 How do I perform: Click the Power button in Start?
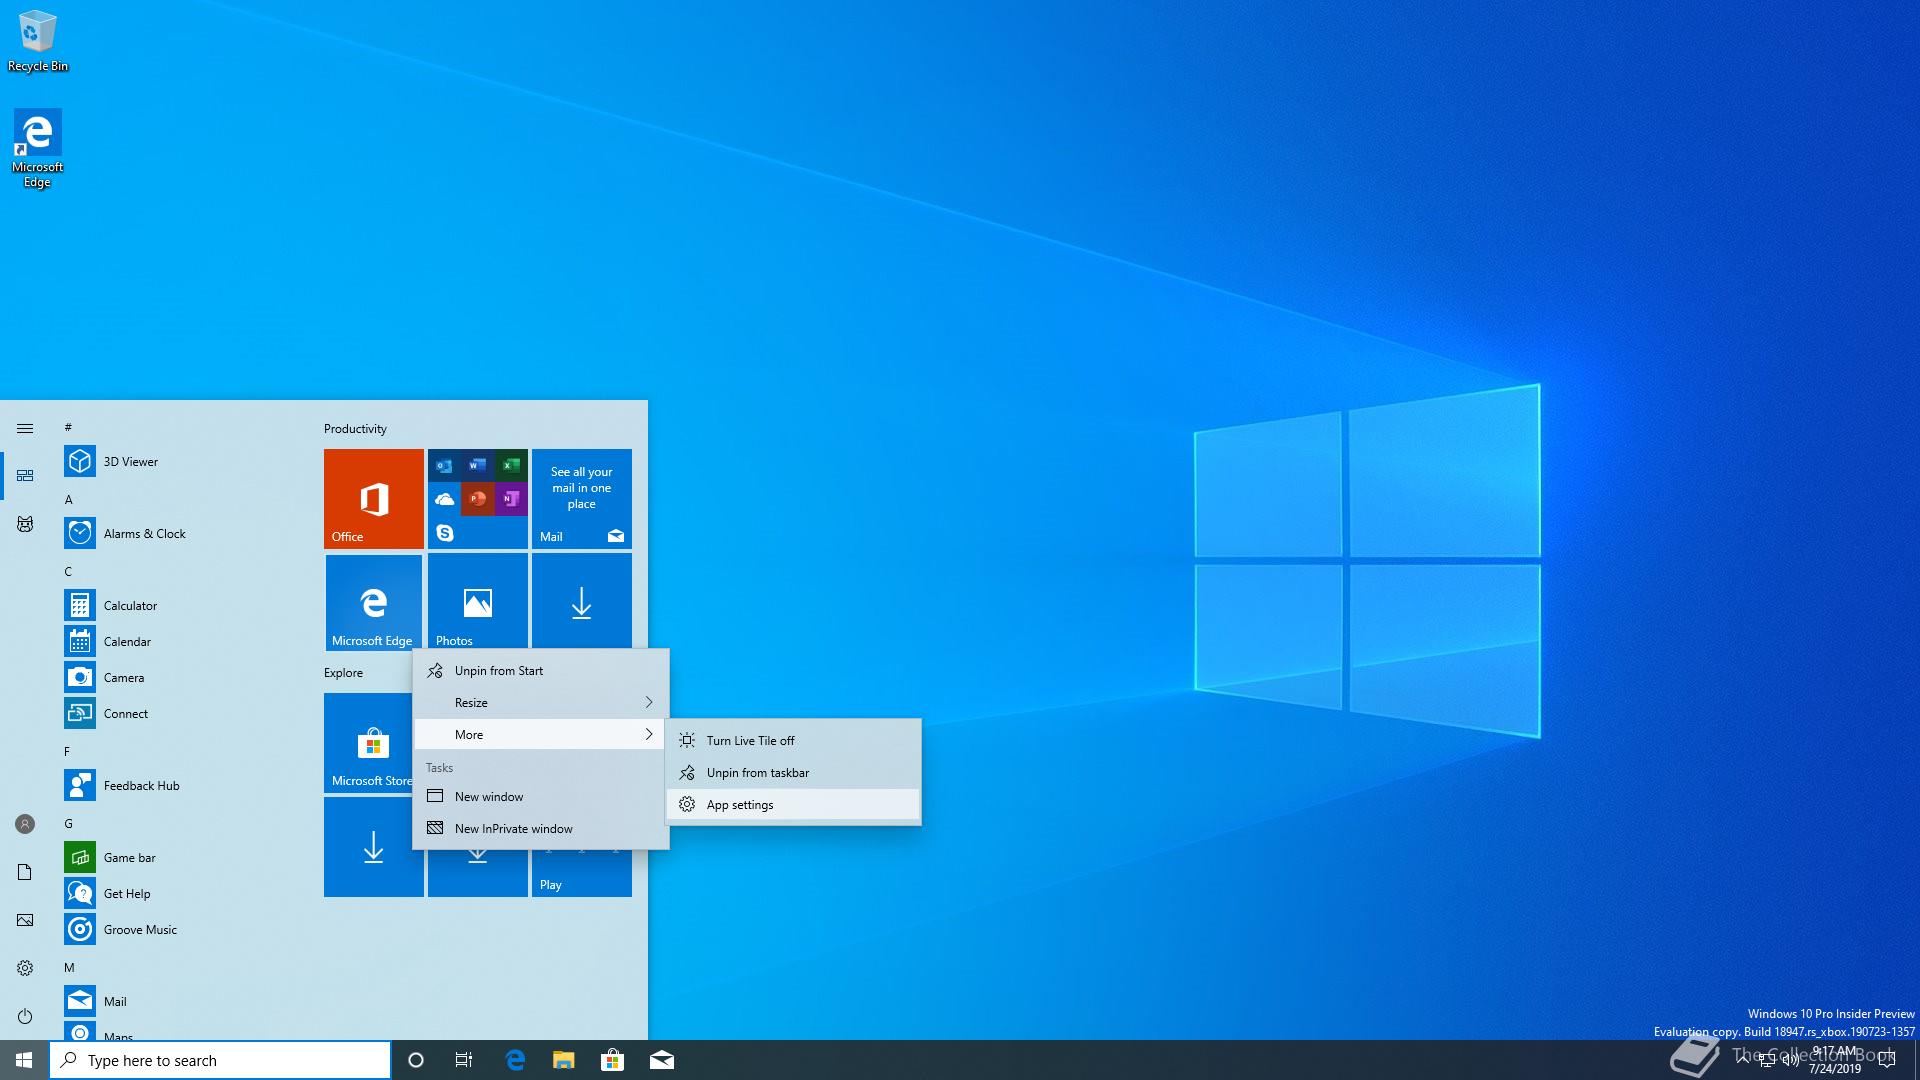point(25,1016)
